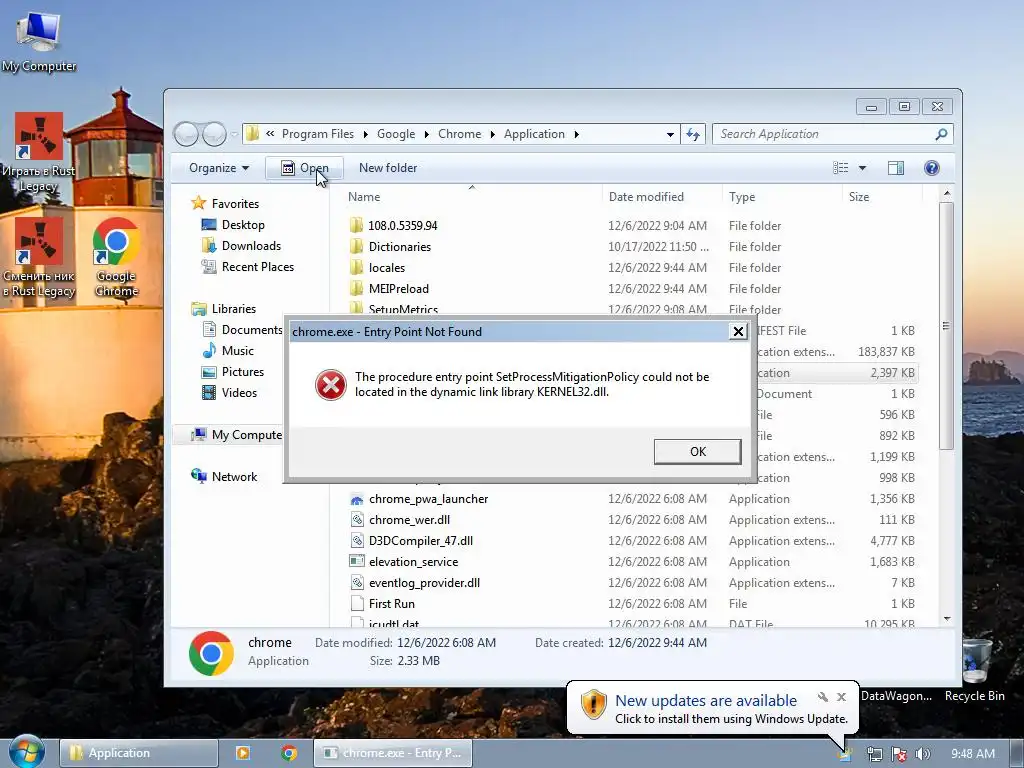Dismiss the updates notification balloon
Screen dimensions: 1024x768
click(841, 697)
